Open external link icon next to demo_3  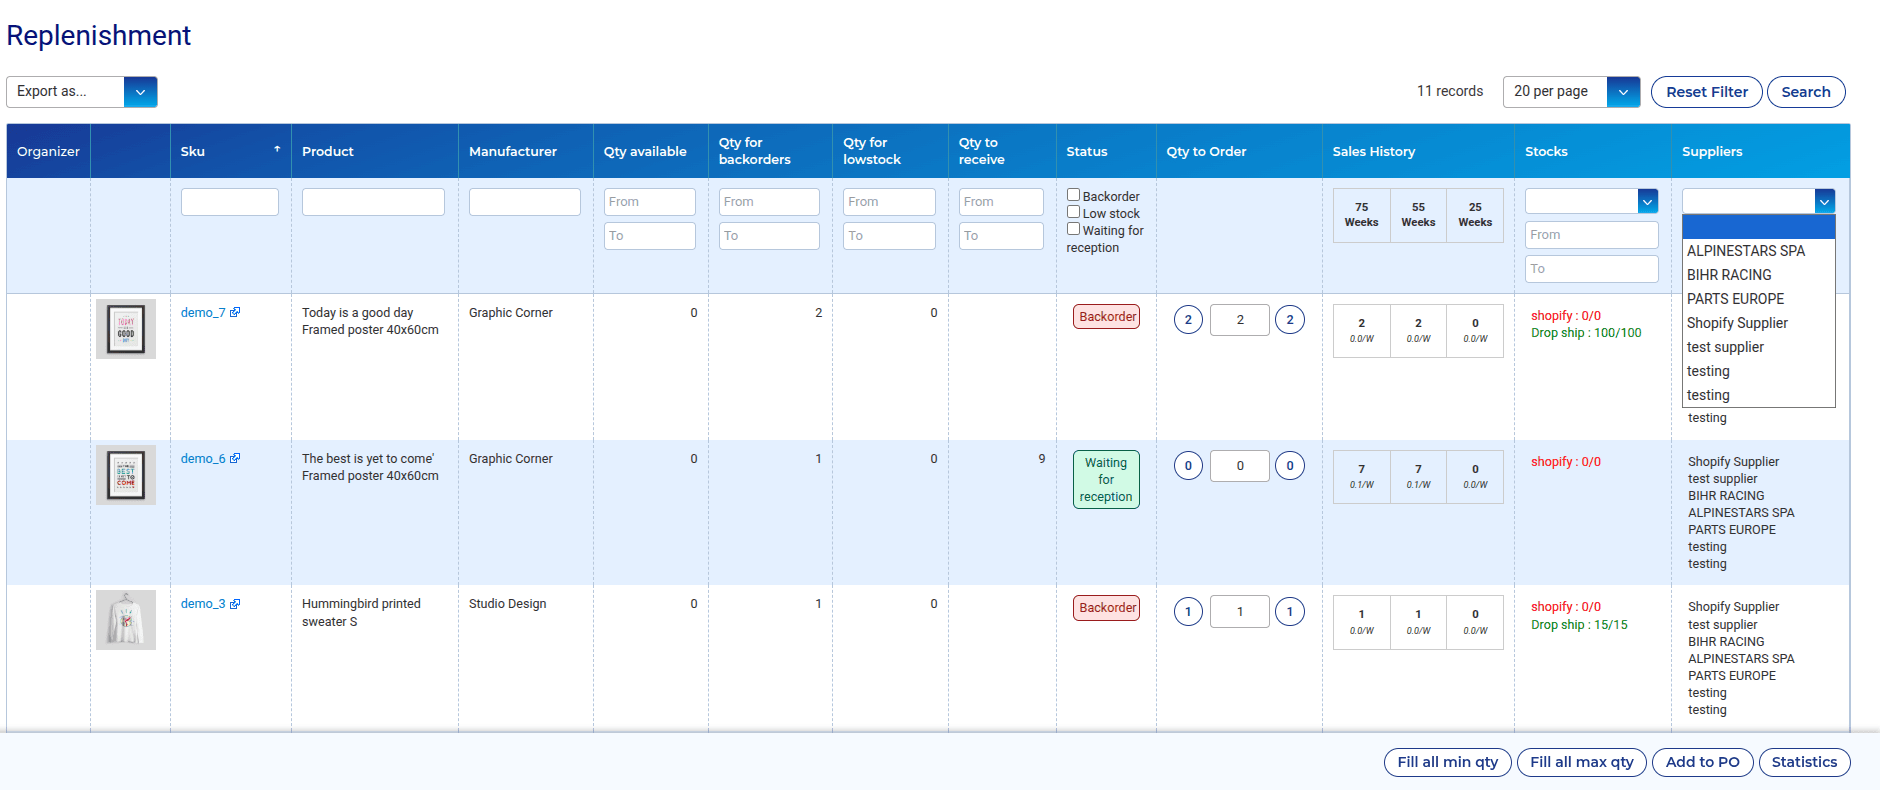(235, 604)
